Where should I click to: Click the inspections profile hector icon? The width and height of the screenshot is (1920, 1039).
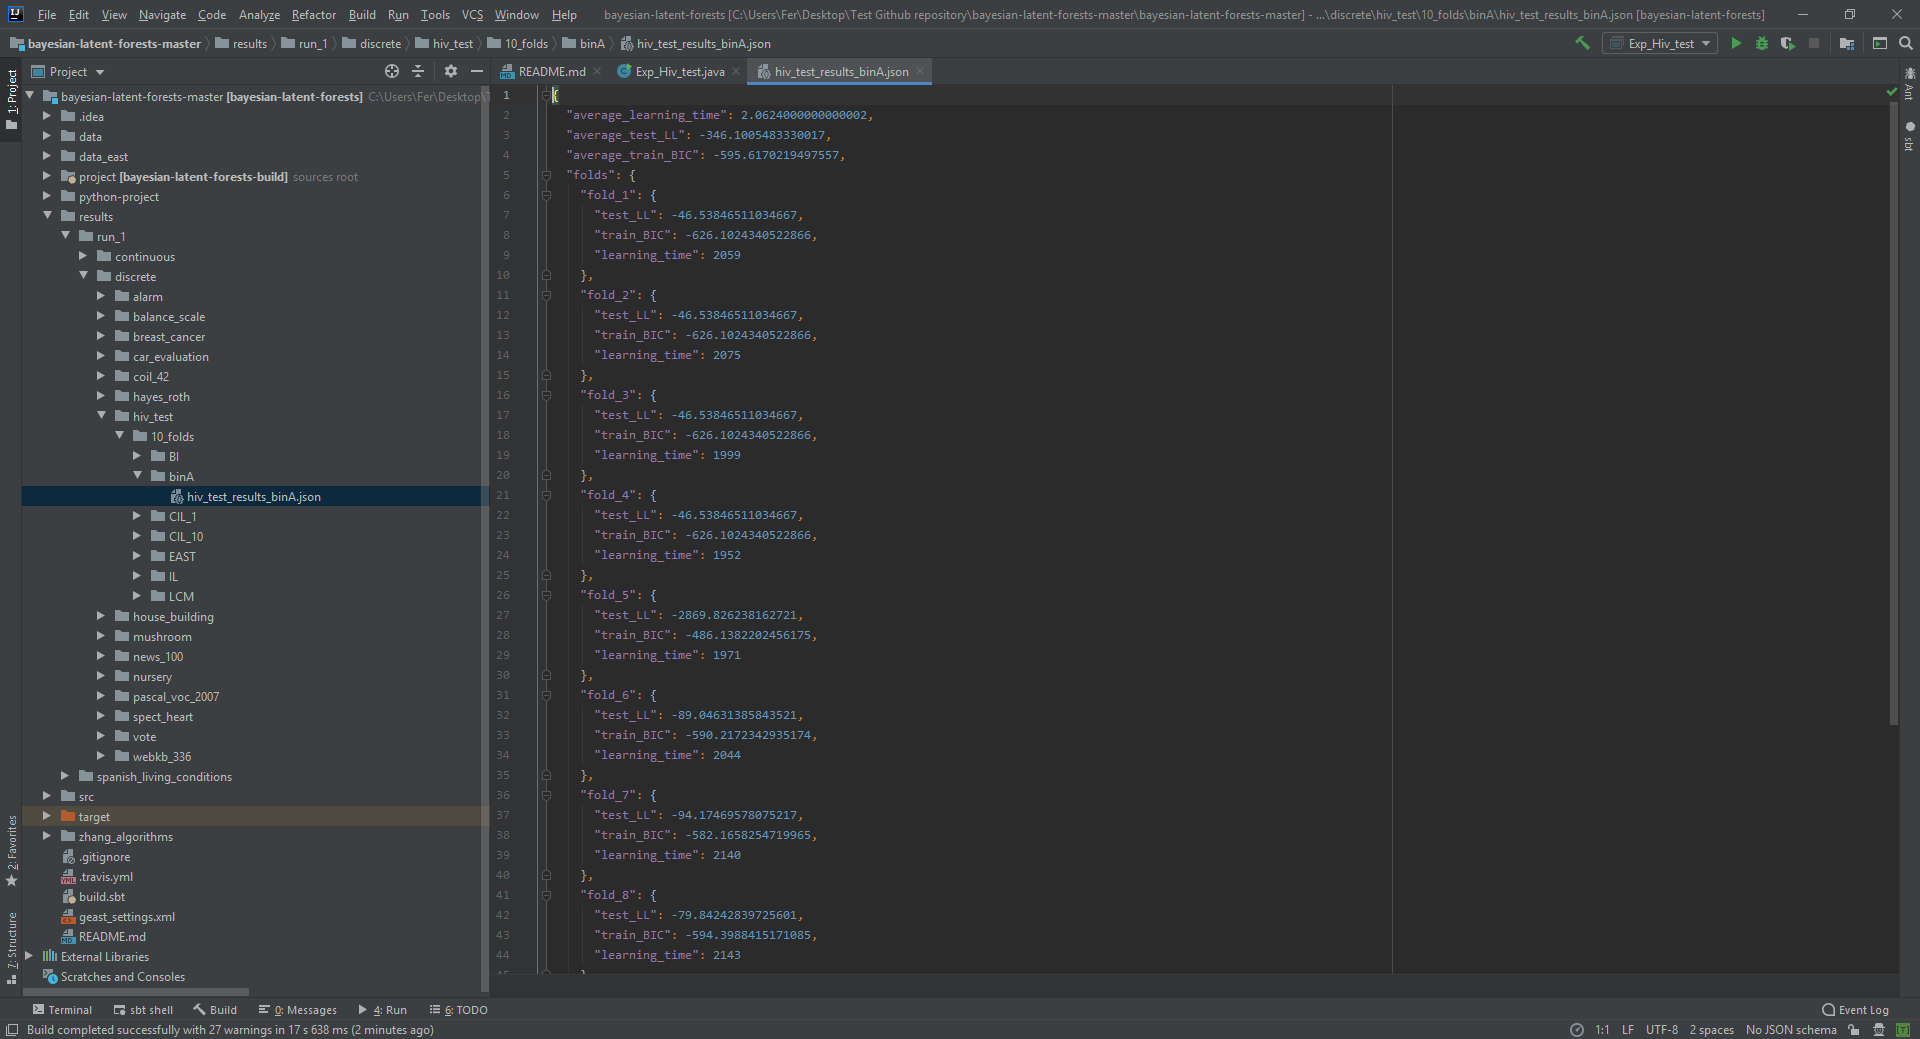click(1879, 1030)
